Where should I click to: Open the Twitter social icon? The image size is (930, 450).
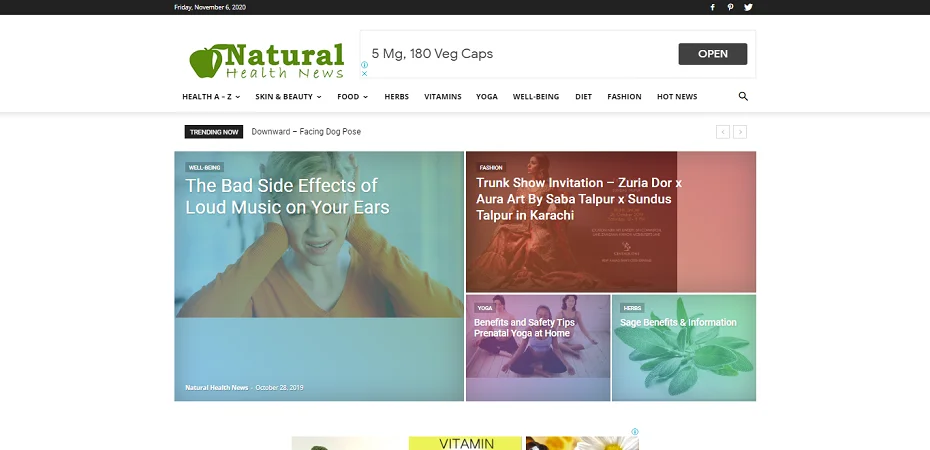748,7
